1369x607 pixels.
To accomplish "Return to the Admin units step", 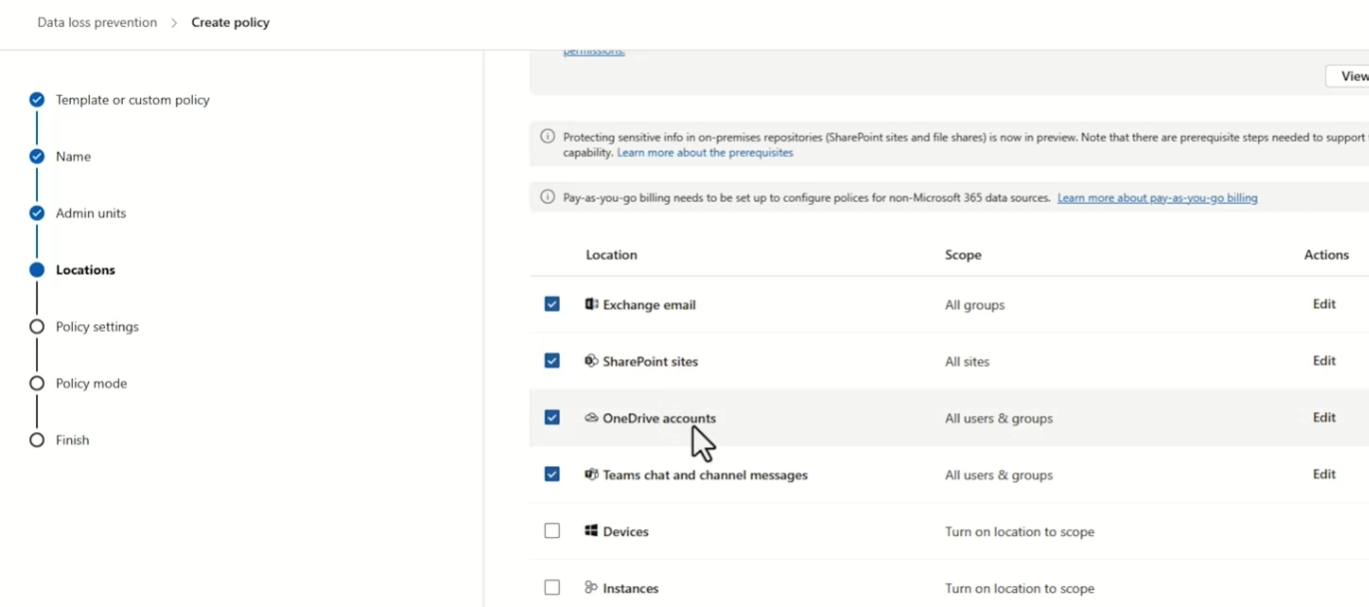I will [x=90, y=213].
